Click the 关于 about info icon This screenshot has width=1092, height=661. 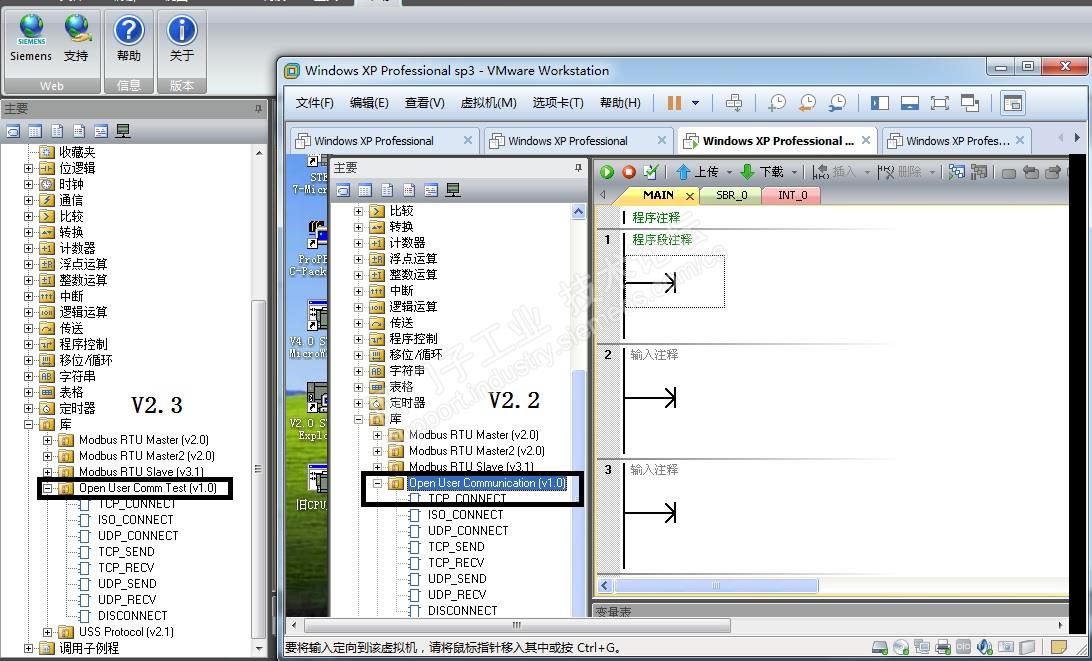[x=182, y=30]
